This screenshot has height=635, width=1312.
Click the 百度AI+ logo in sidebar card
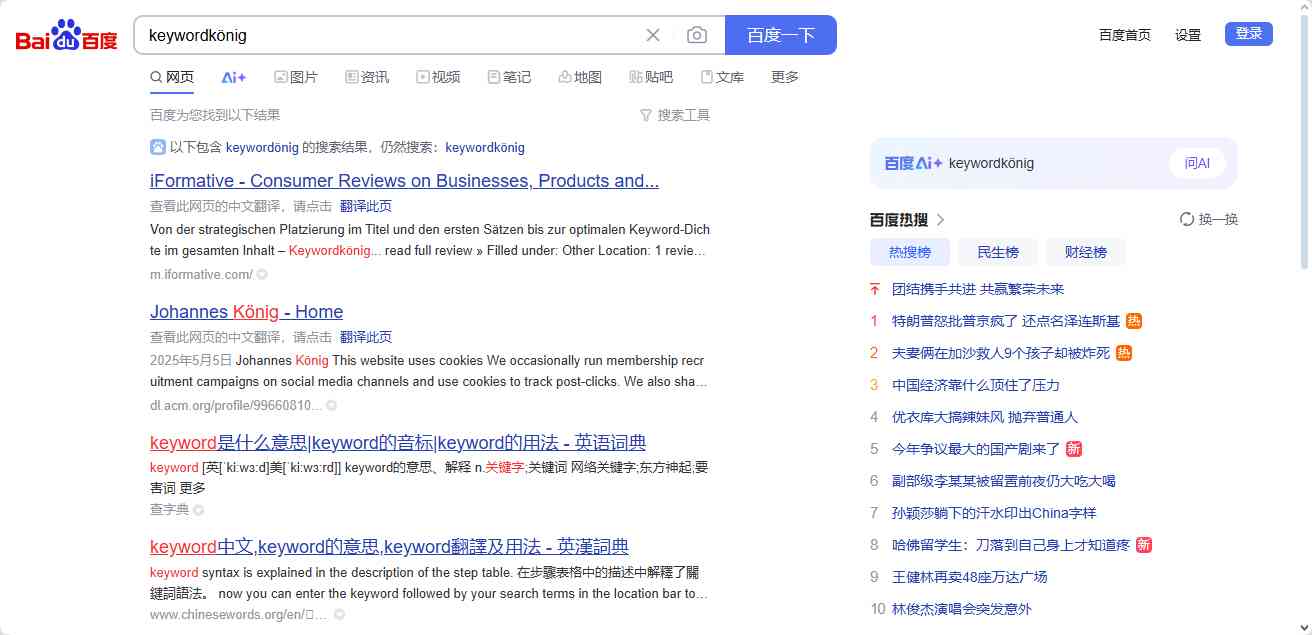coord(913,163)
